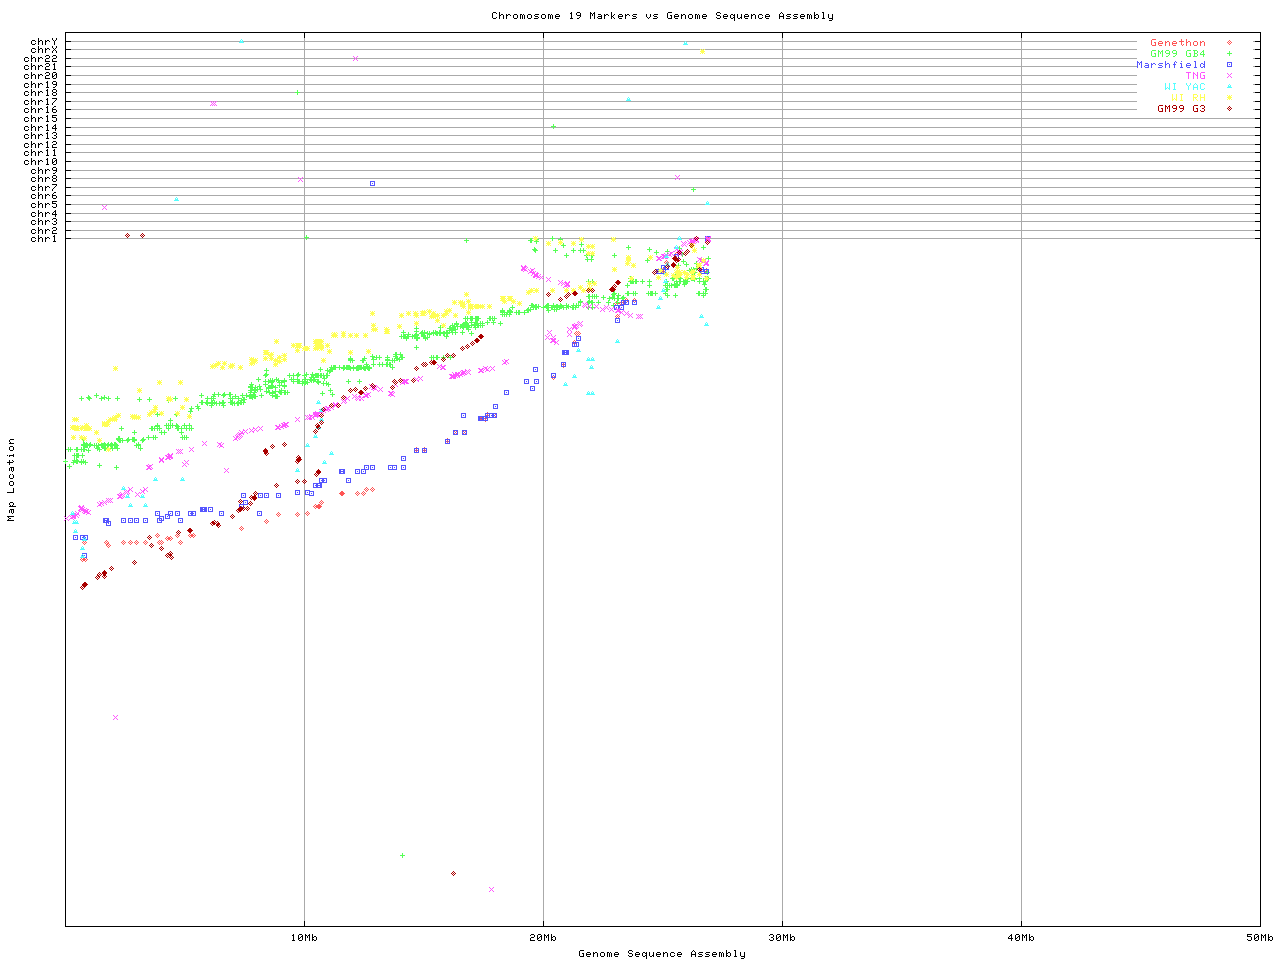Click the chrY y-axis label
Image resolution: width=1280 pixels, height=960 pixels.
tap(44, 42)
